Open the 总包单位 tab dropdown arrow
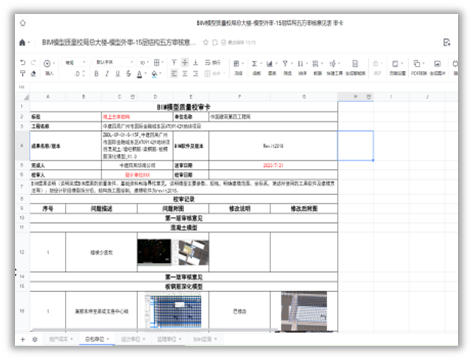The height and width of the screenshot is (360, 473). (108, 339)
